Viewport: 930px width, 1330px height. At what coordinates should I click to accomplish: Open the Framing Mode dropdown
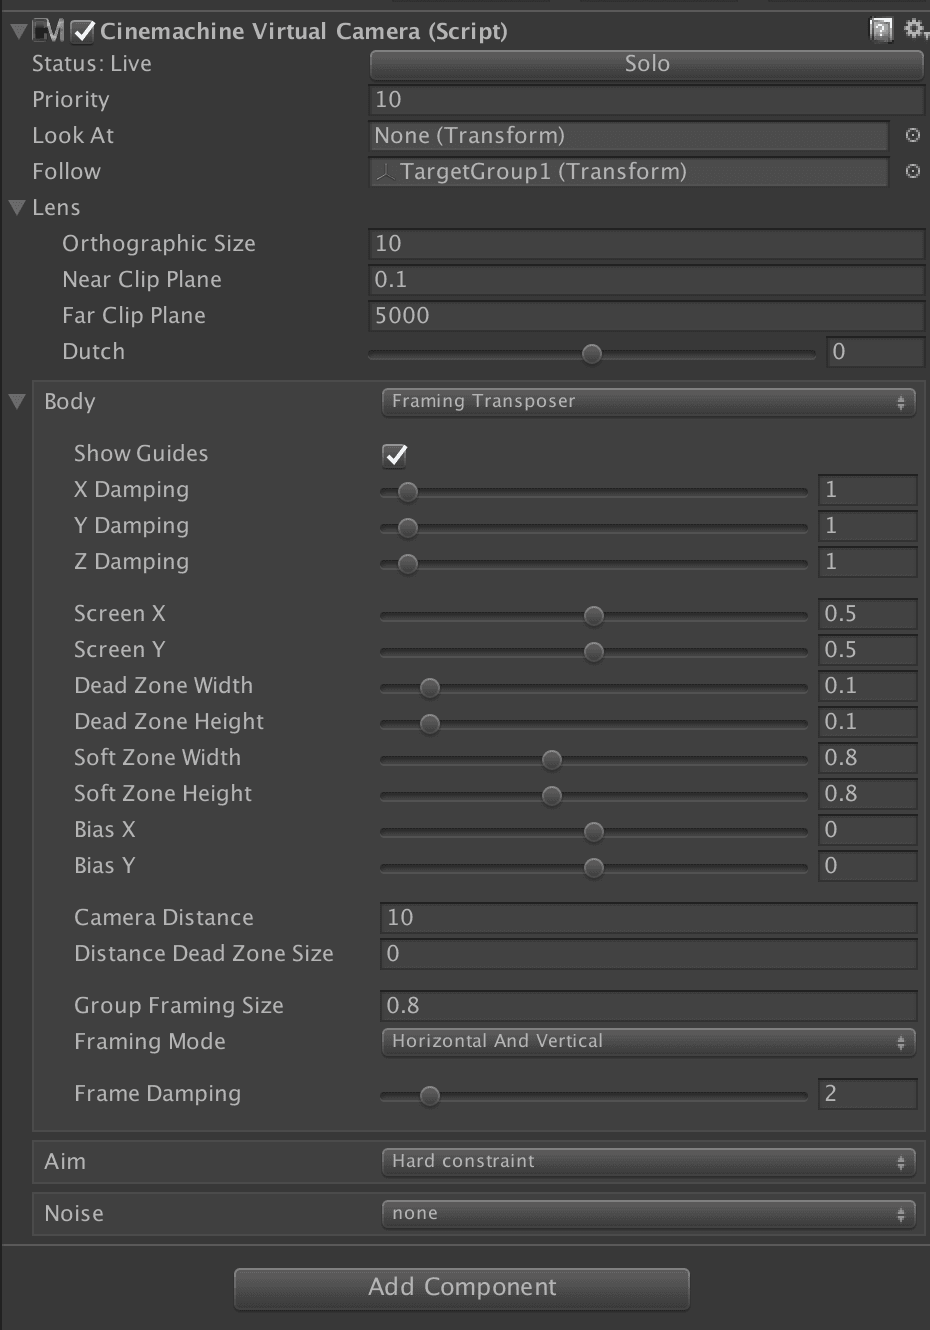coord(648,1042)
